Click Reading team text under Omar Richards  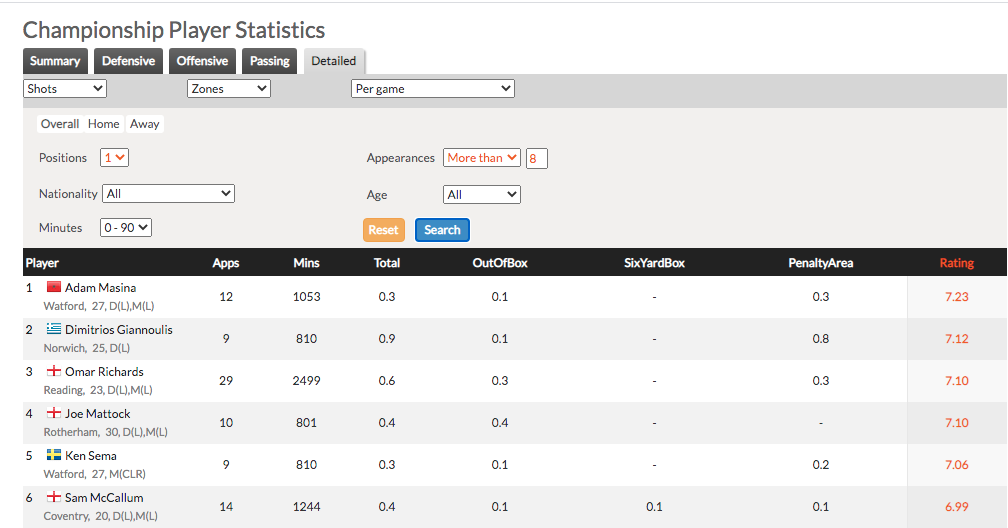coord(64,390)
